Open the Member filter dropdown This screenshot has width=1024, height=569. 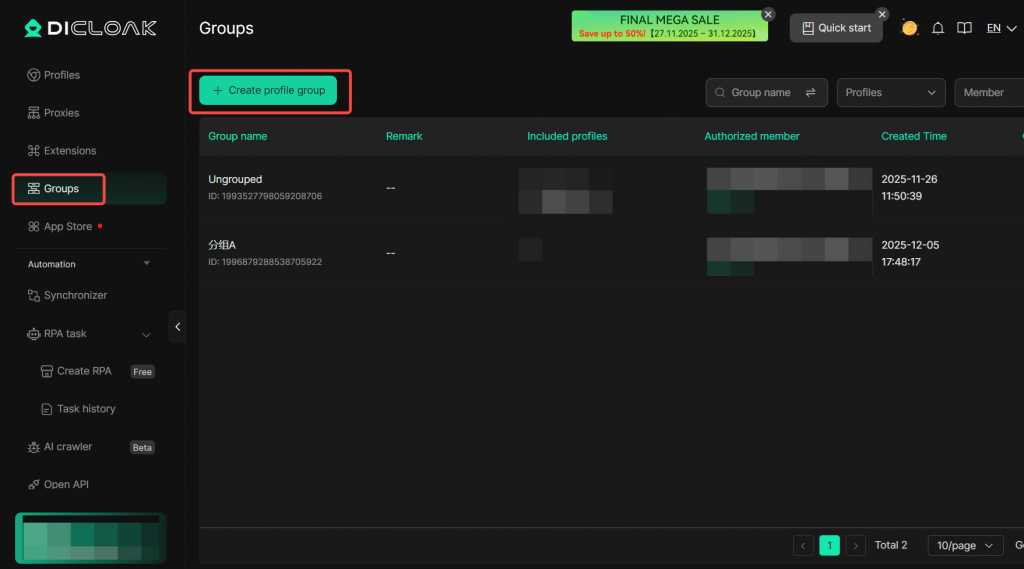click(x=988, y=93)
